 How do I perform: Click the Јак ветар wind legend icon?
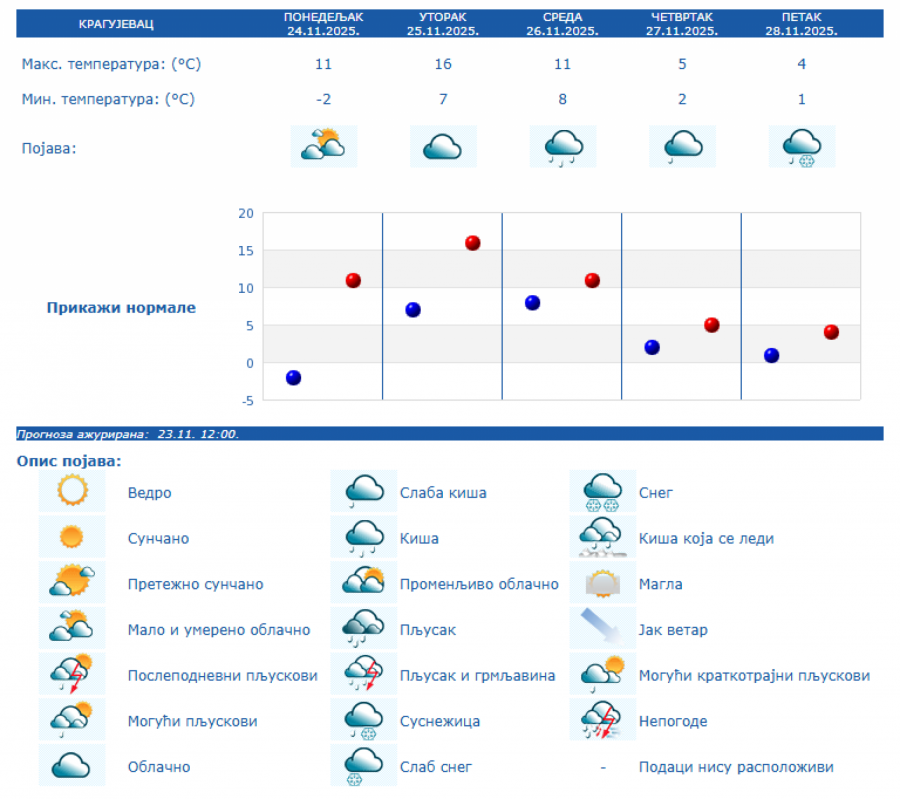coord(603,629)
